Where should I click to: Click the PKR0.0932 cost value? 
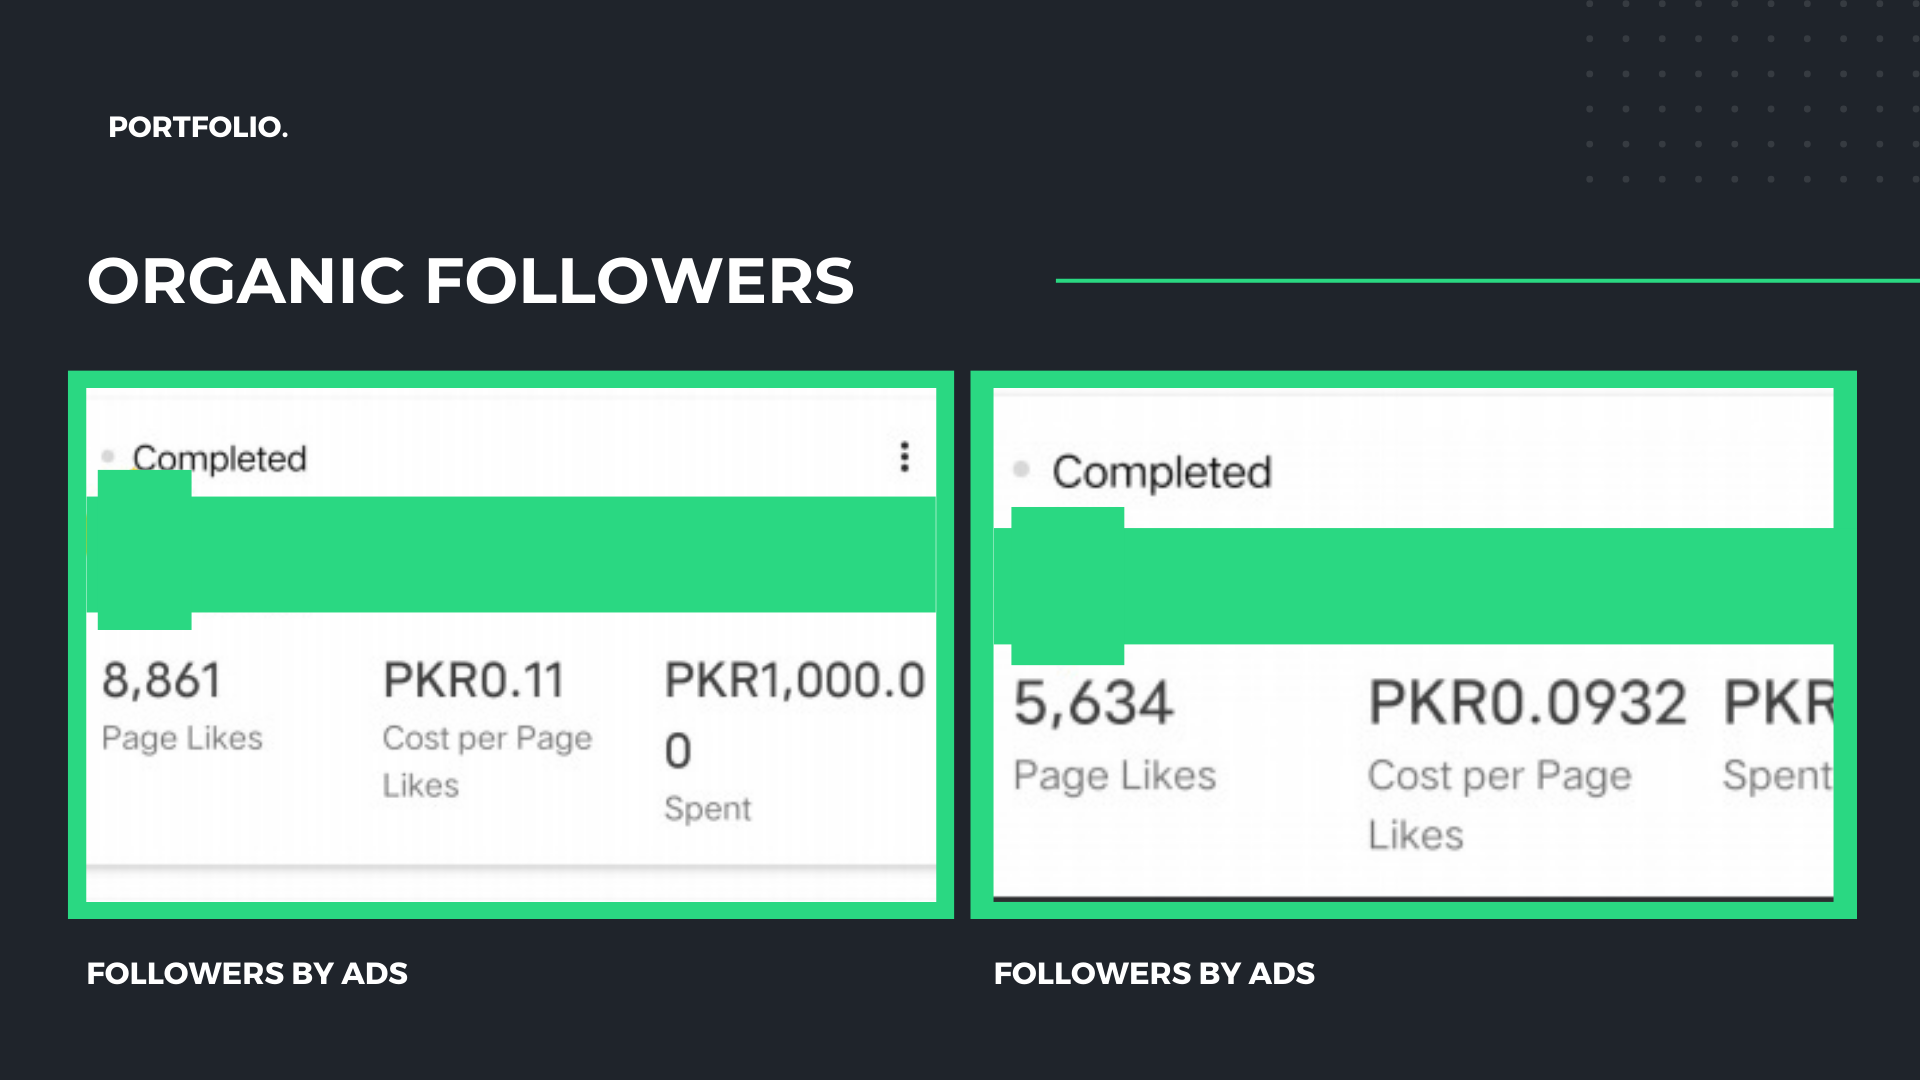(1527, 703)
